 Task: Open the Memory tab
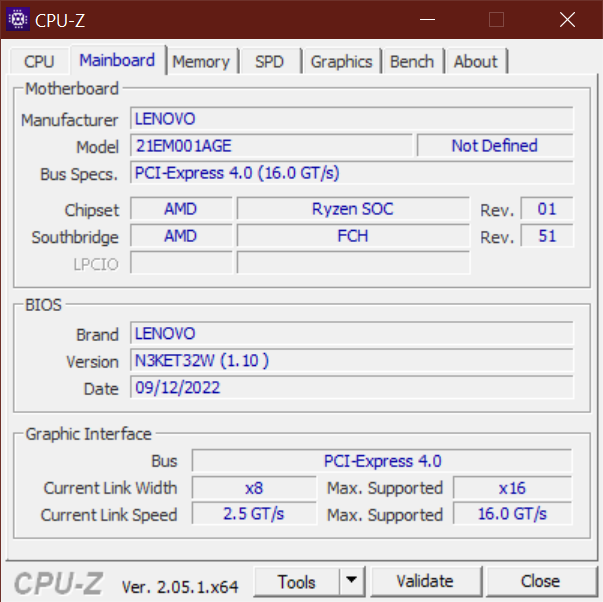[201, 62]
